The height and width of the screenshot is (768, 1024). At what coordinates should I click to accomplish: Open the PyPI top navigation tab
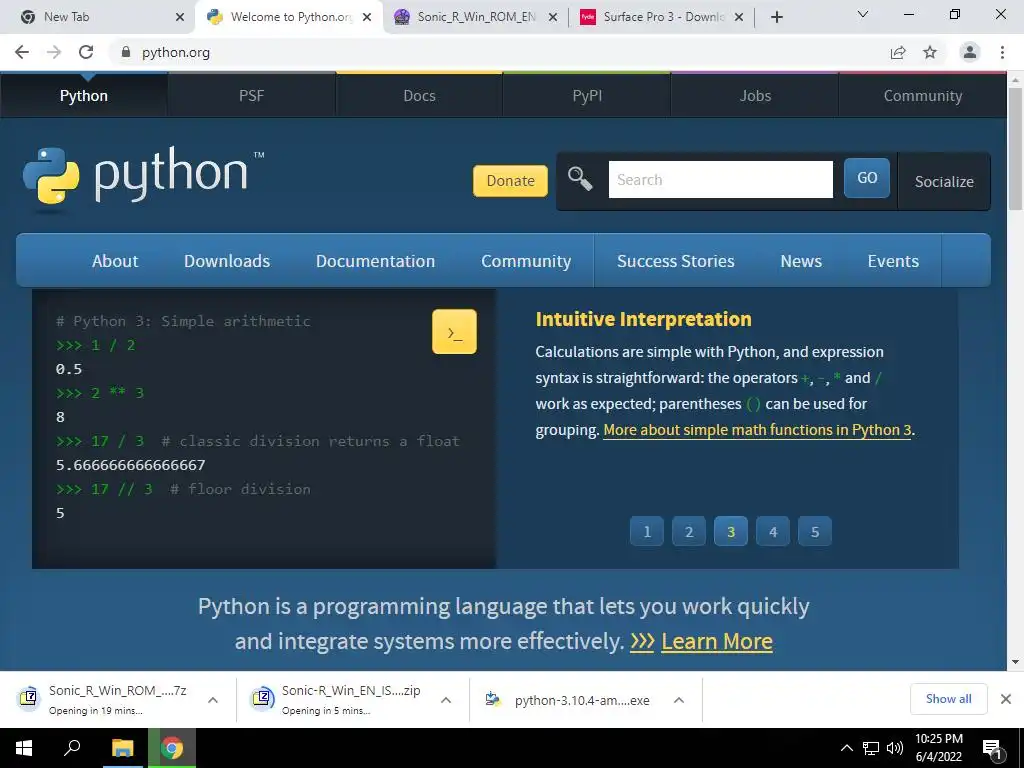pos(587,95)
